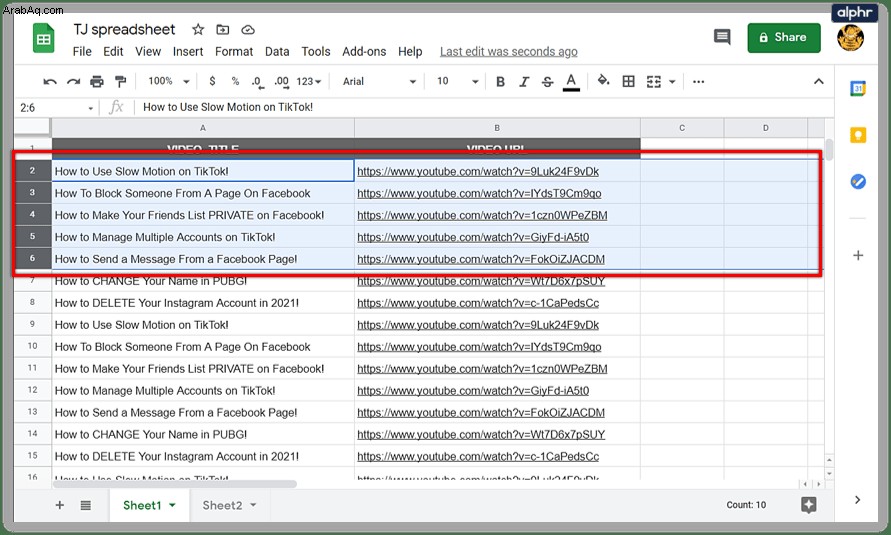Collapse the menus with the up chevron

818,81
